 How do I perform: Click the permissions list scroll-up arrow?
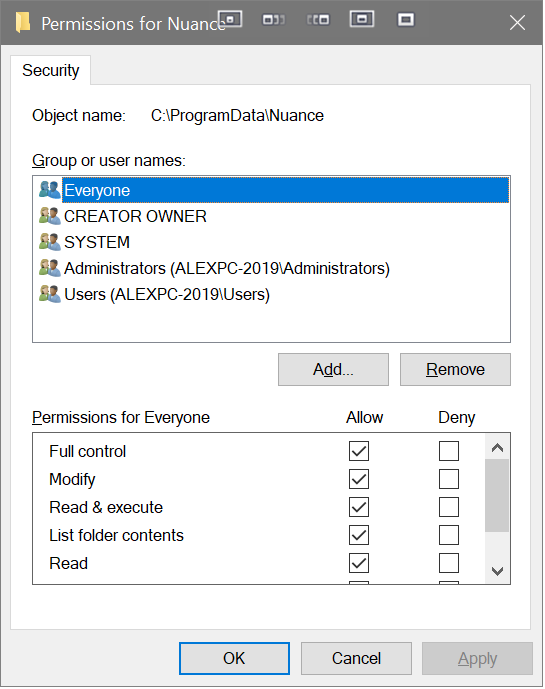[497, 447]
